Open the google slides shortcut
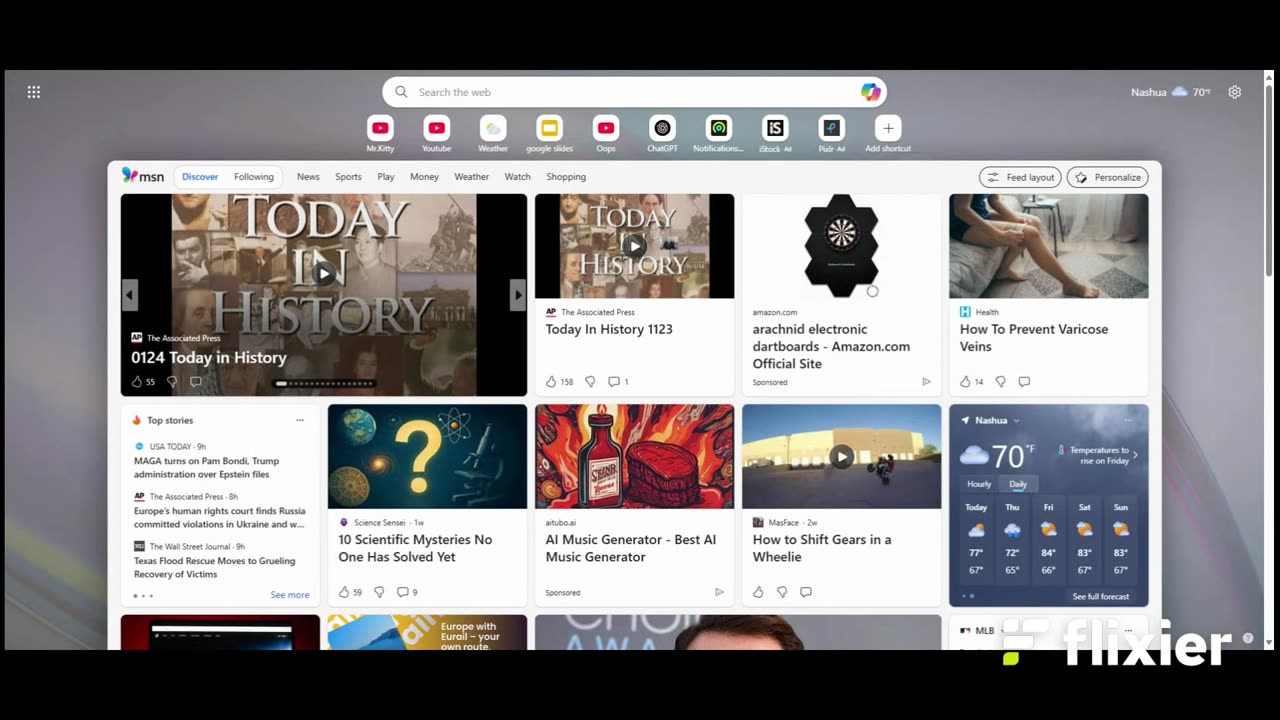1280x720 pixels. pos(549,128)
